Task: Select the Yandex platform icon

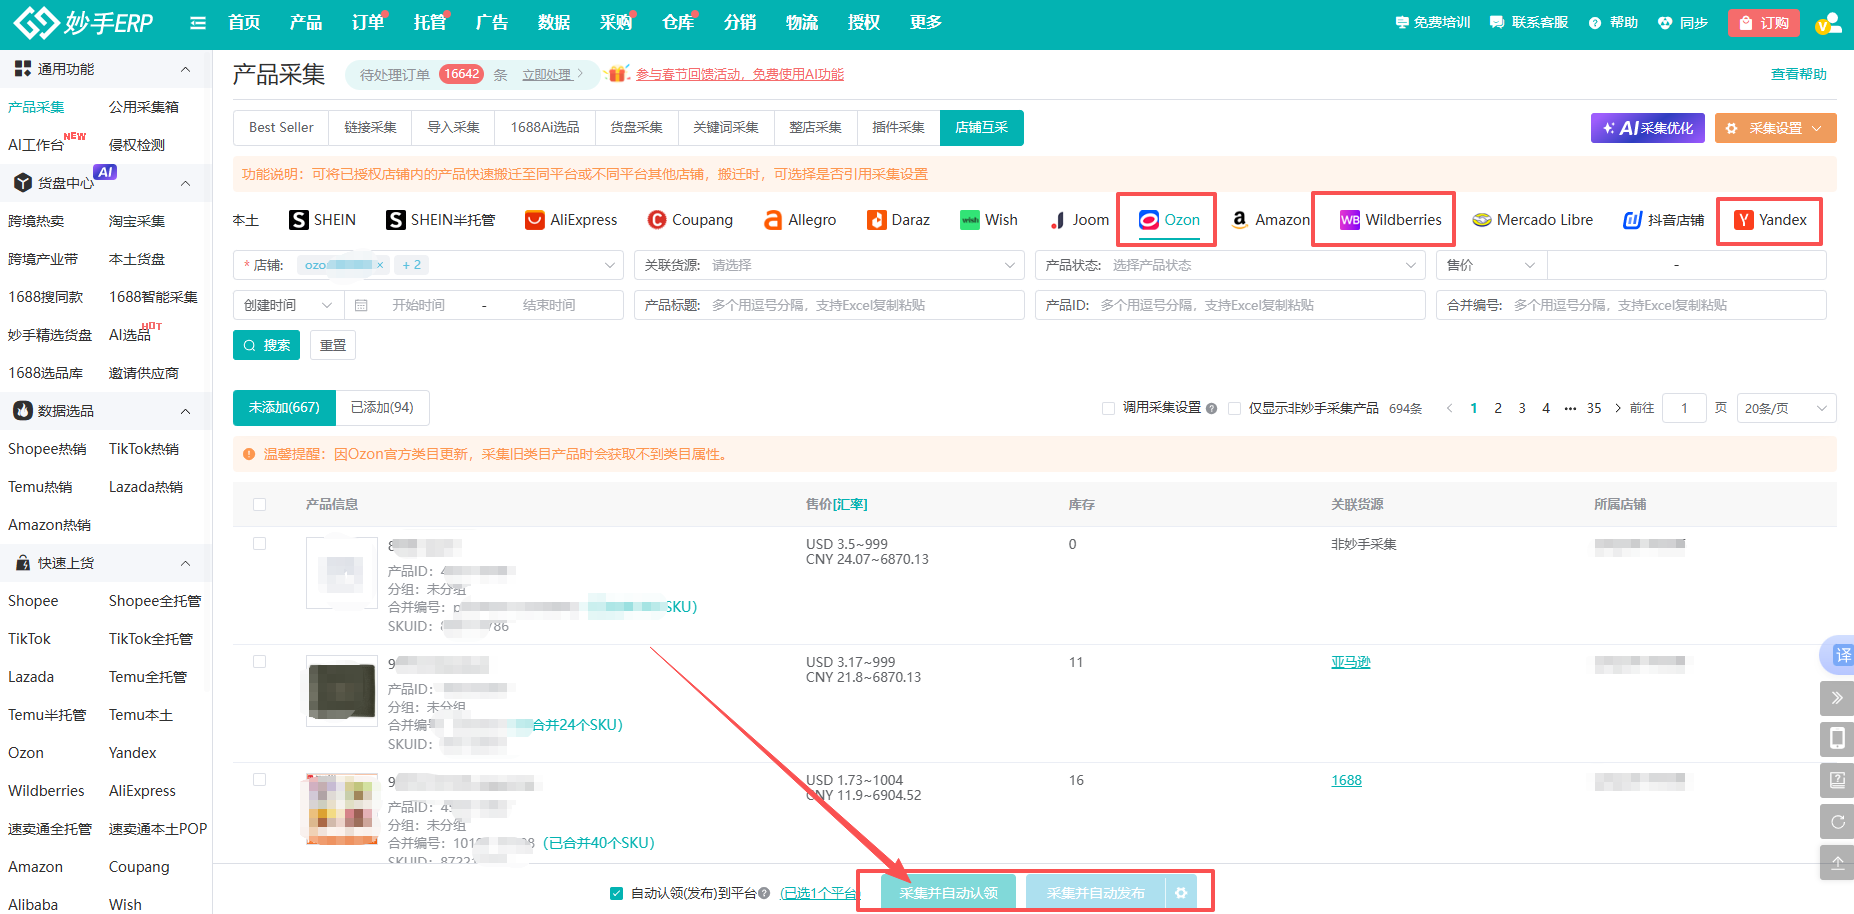Action: 1744,220
